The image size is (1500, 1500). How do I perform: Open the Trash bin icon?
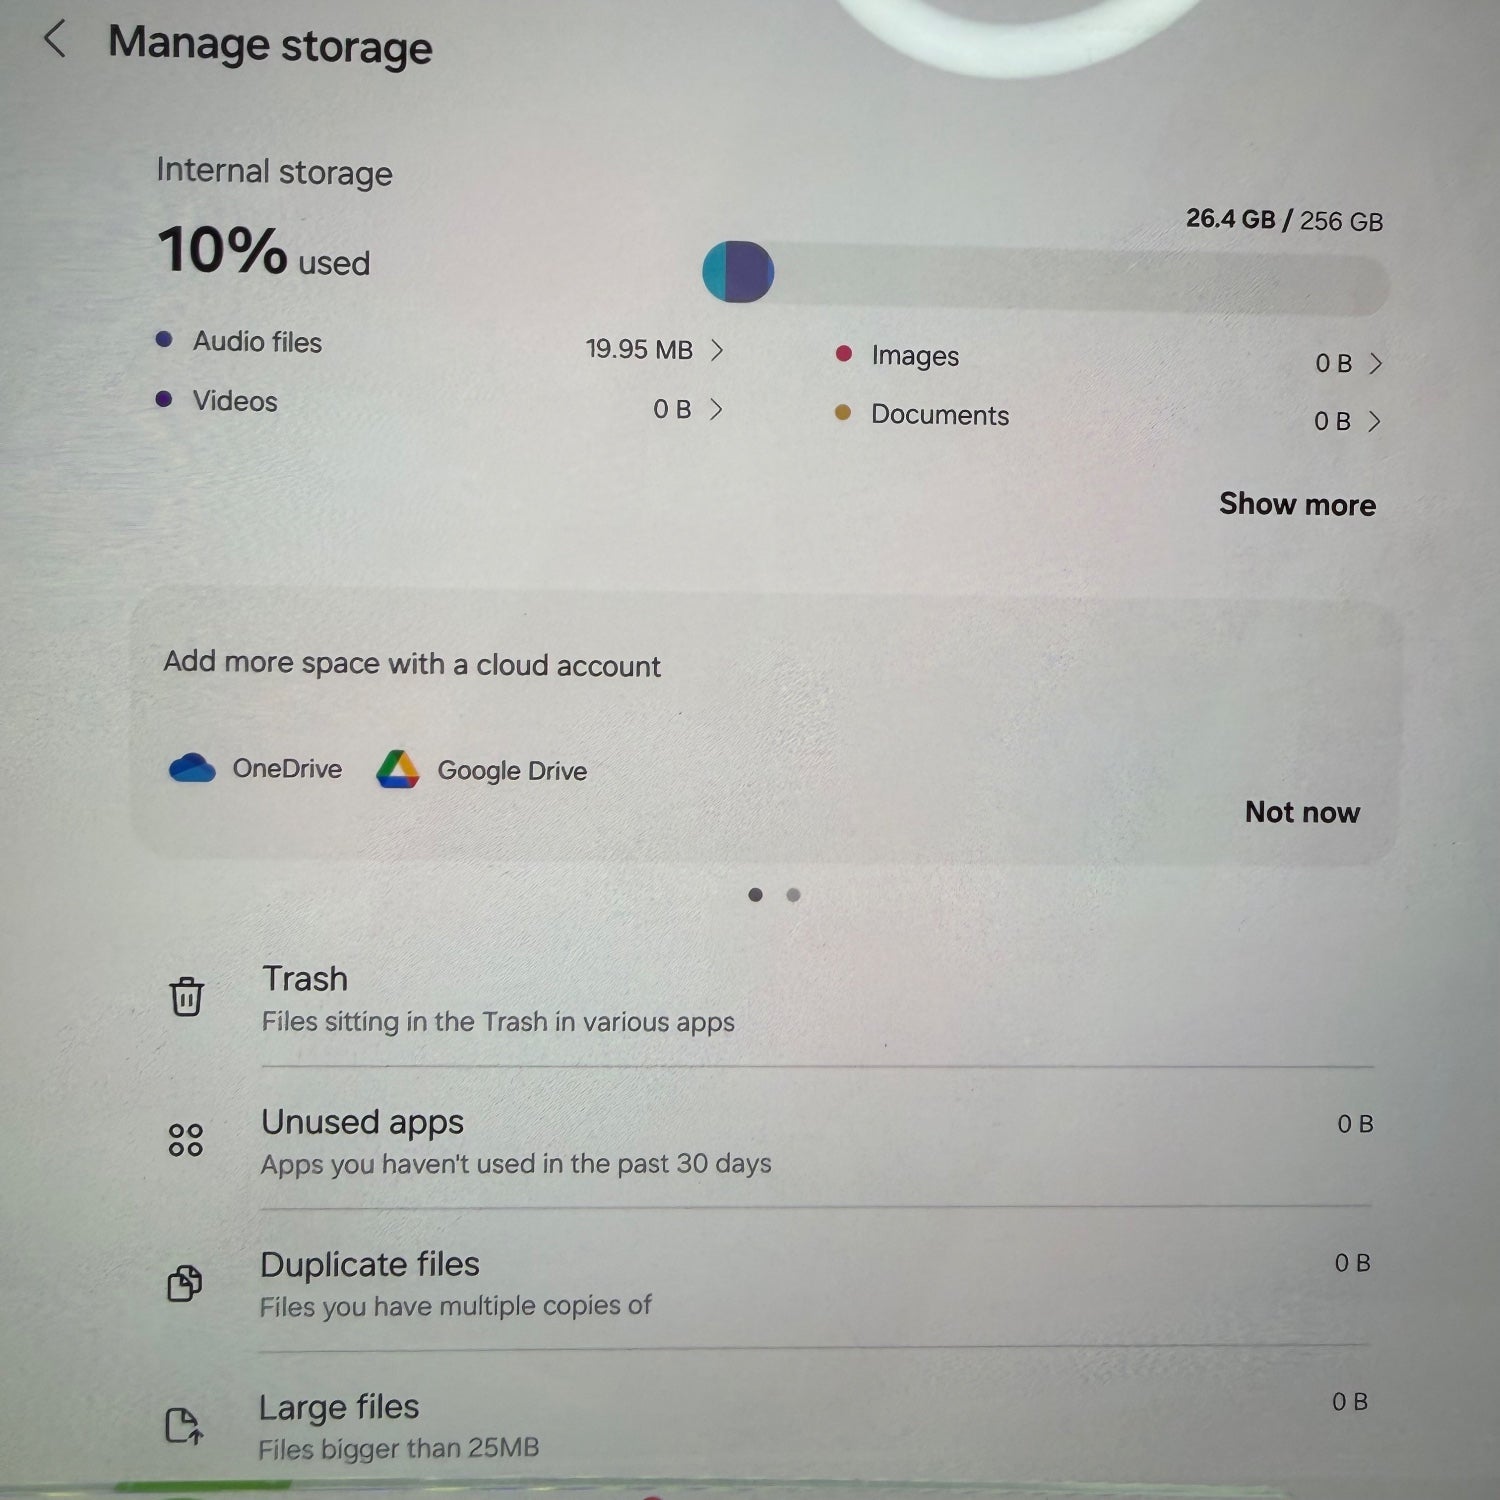[187, 996]
